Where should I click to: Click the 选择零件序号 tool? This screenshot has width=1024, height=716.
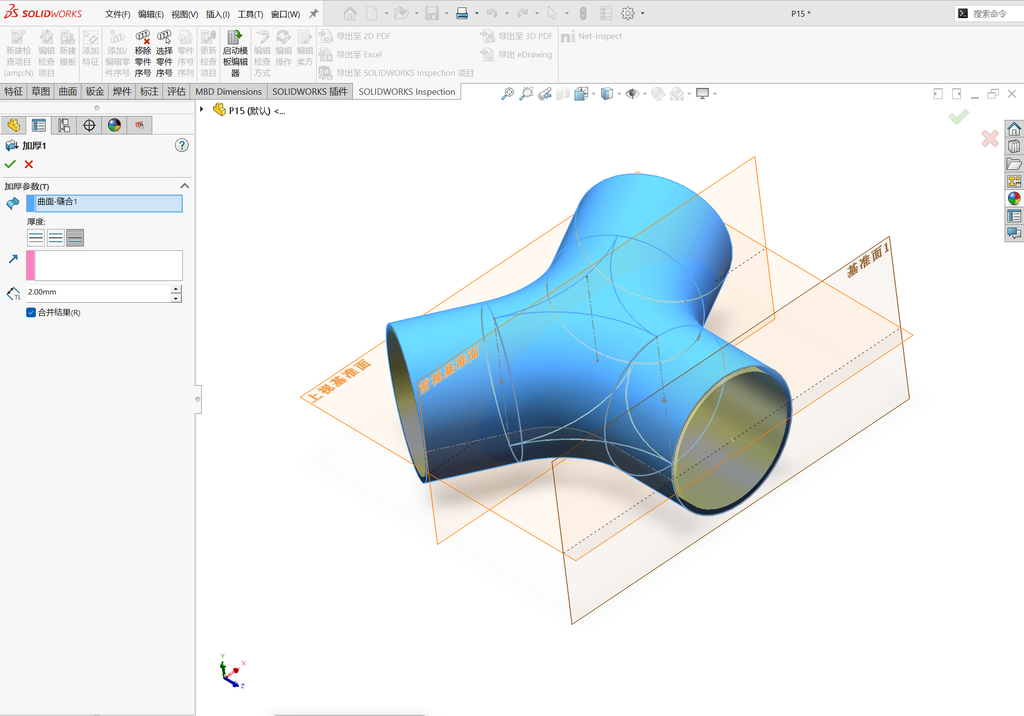click(164, 54)
